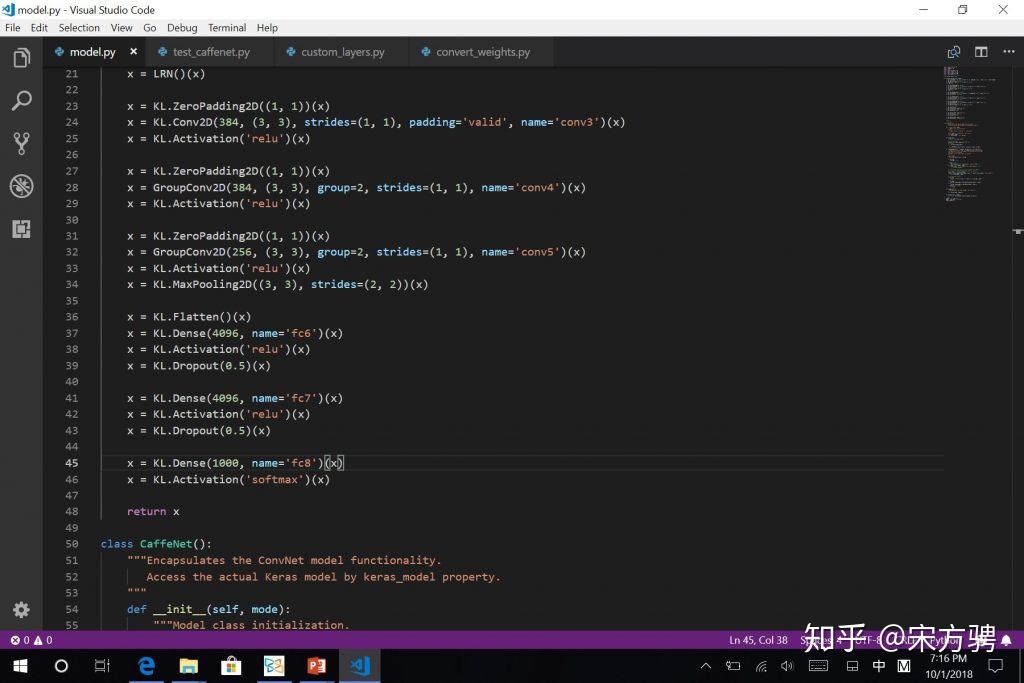The width and height of the screenshot is (1024, 683).
Task: Click the LRN()(x) line
Action: point(166,74)
